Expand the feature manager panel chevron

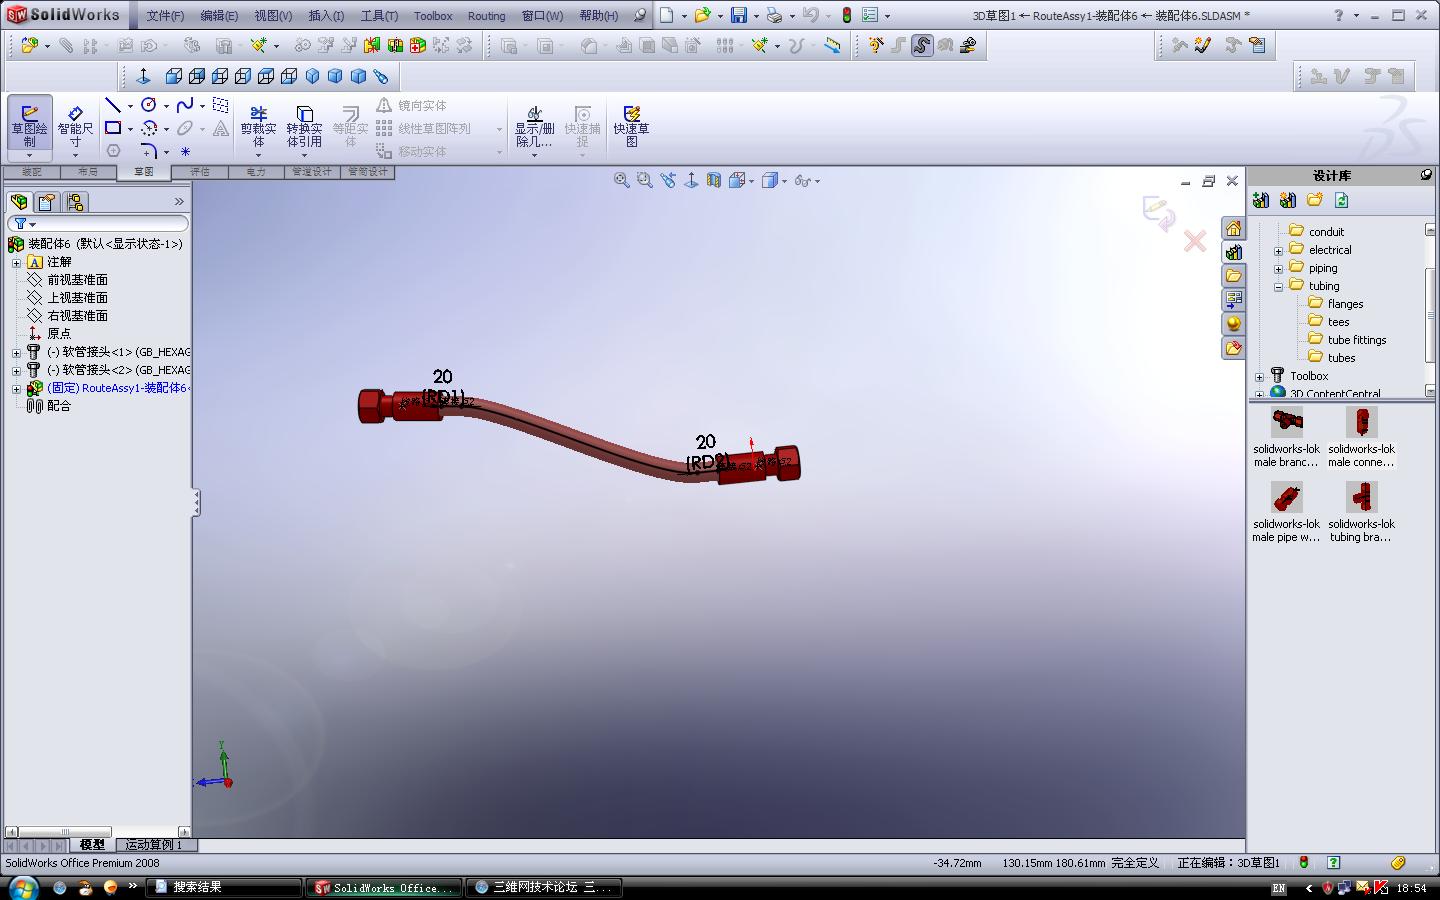click(x=180, y=202)
